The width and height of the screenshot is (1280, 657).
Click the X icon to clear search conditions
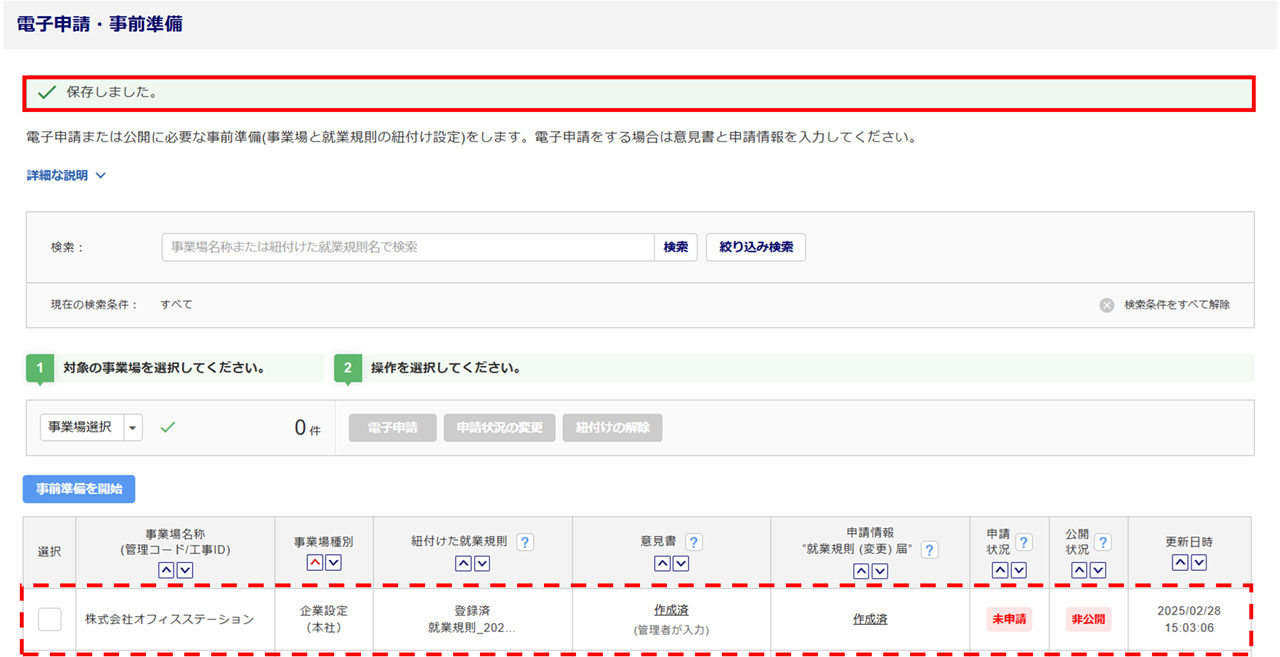(x=1107, y=305)
